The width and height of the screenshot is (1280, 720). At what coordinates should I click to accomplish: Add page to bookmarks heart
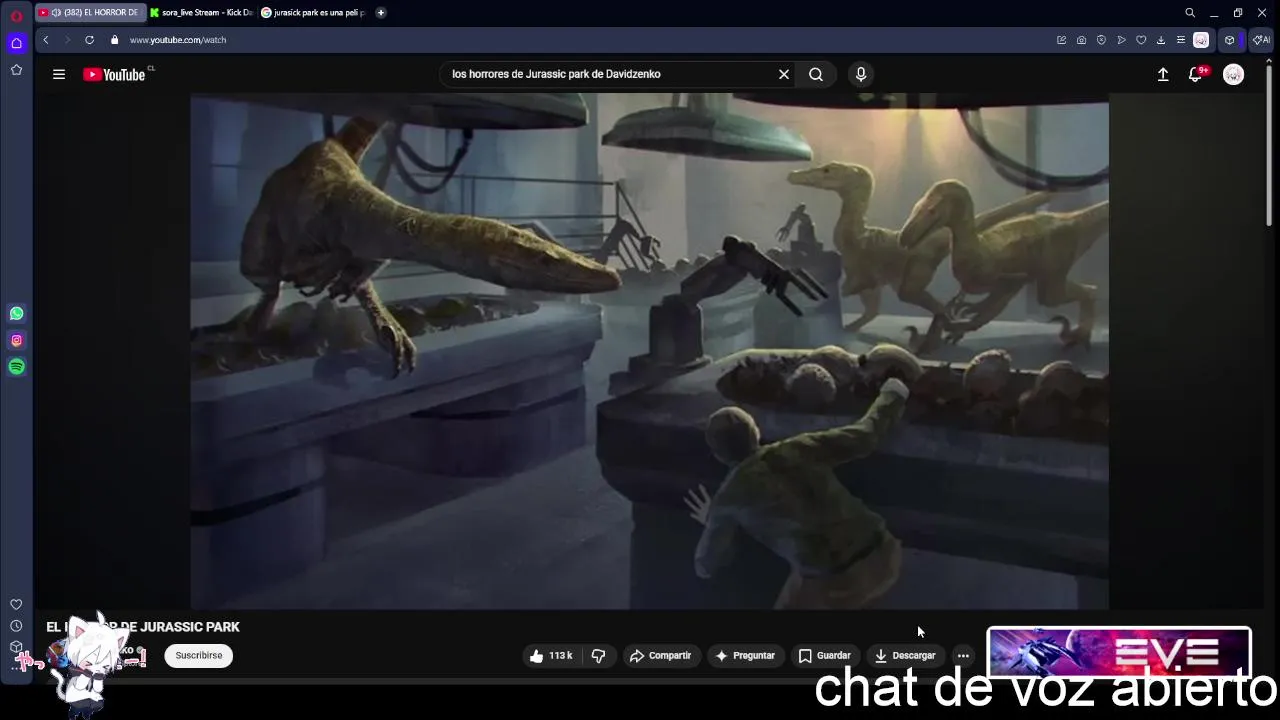(1141, 40)
